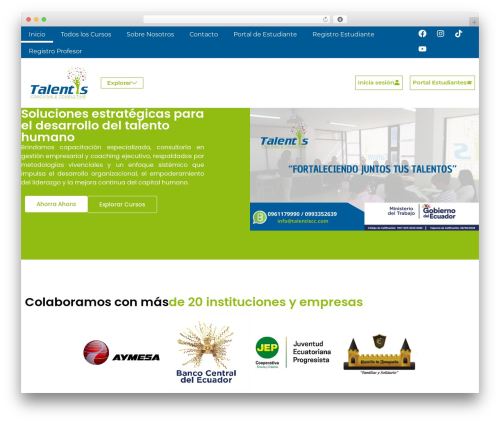Open Portal de Estudiante menu item
Screen dimensions: 500x423
tap(265, 34)
